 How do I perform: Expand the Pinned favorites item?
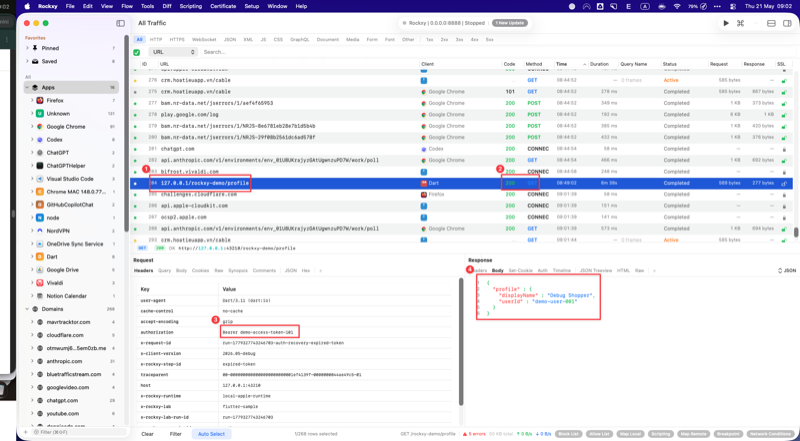pyautogui.click(x=27, y=48)
